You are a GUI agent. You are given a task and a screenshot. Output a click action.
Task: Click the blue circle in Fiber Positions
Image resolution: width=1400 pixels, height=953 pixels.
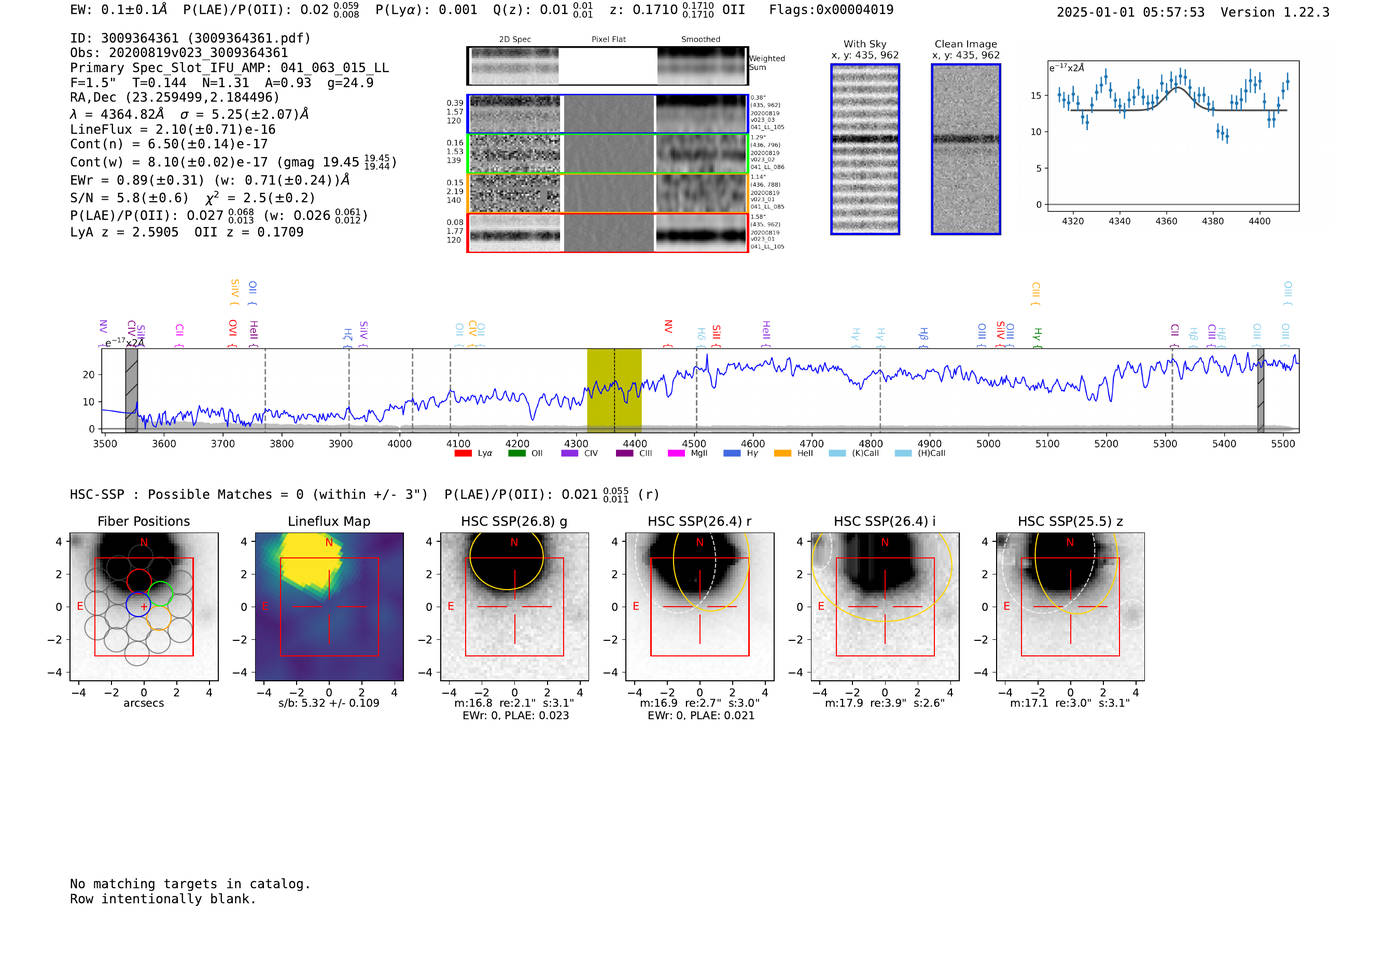point(139,604)
